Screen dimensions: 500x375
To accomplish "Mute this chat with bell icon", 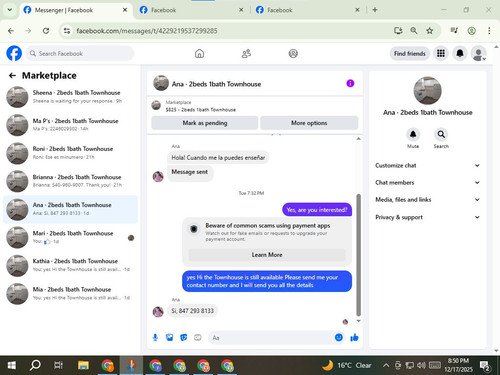I will [x=413, y=134].
